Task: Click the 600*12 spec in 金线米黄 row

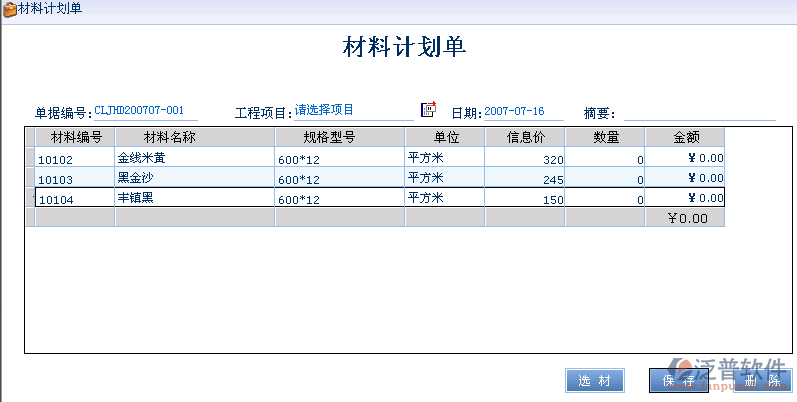Action: coord(340,158)
